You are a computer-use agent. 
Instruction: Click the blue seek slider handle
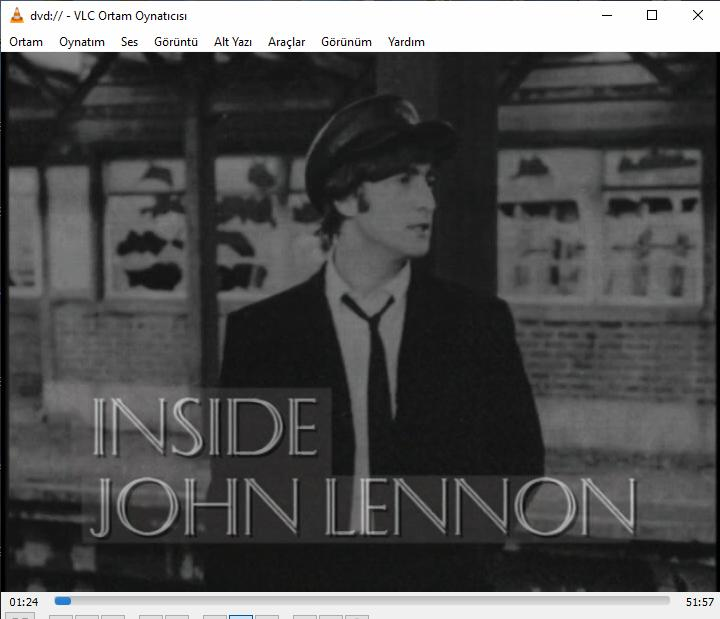click(x=63, y=601)
